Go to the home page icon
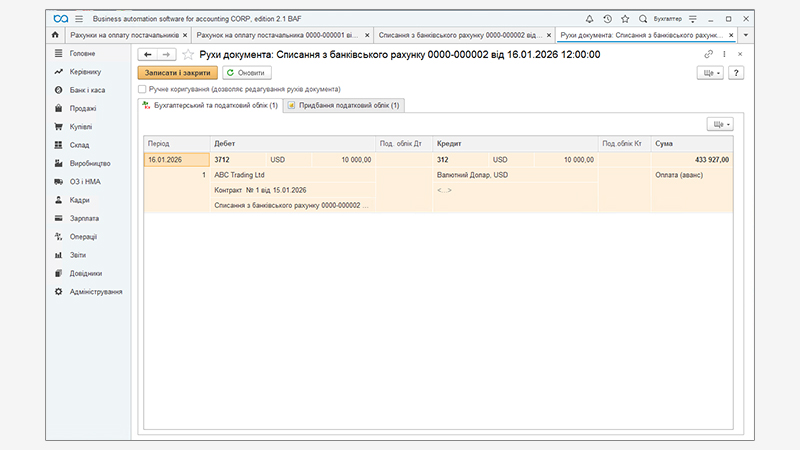 click(x=55, y=35)
